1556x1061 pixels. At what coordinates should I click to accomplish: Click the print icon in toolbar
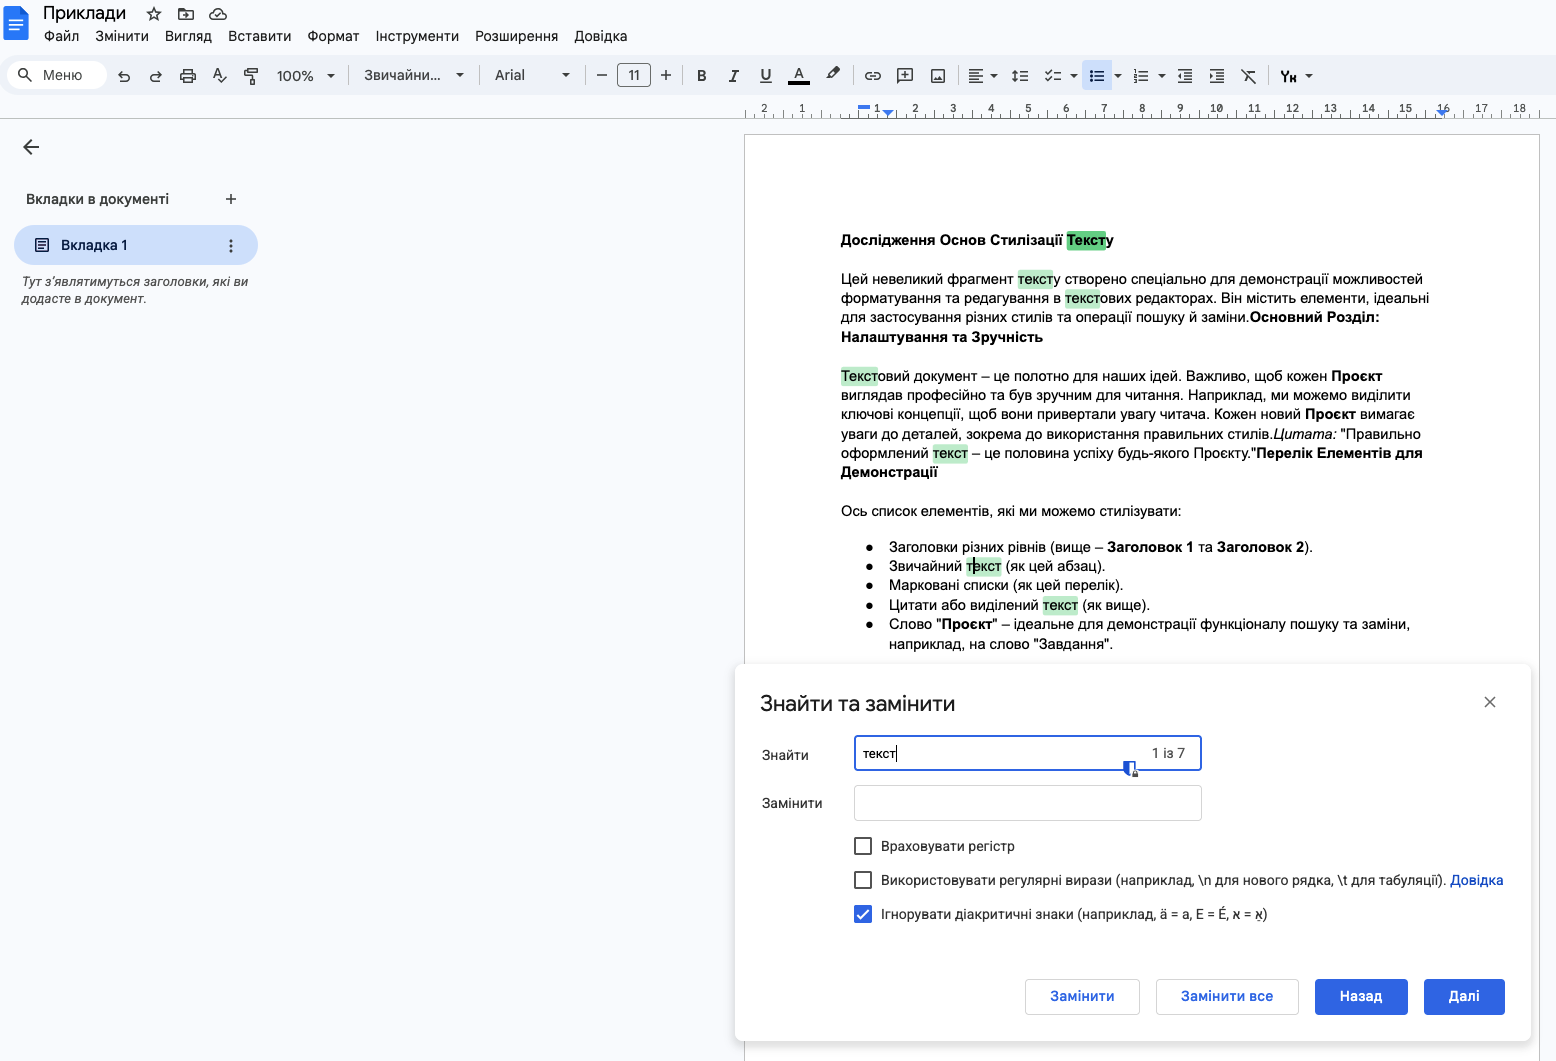click(187, 76)
